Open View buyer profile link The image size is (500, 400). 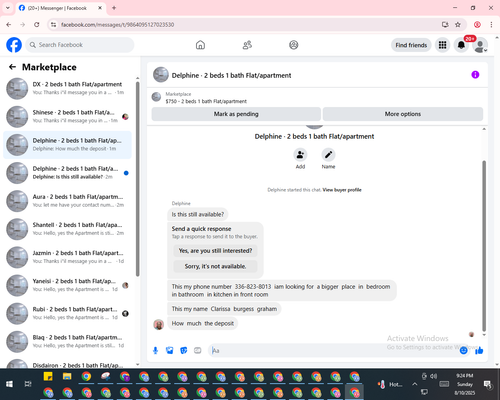pos(342,190)
